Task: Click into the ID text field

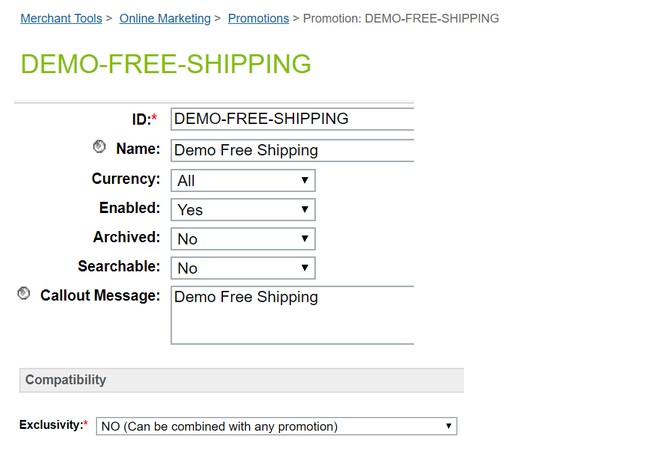Action: tap(291, 119)
